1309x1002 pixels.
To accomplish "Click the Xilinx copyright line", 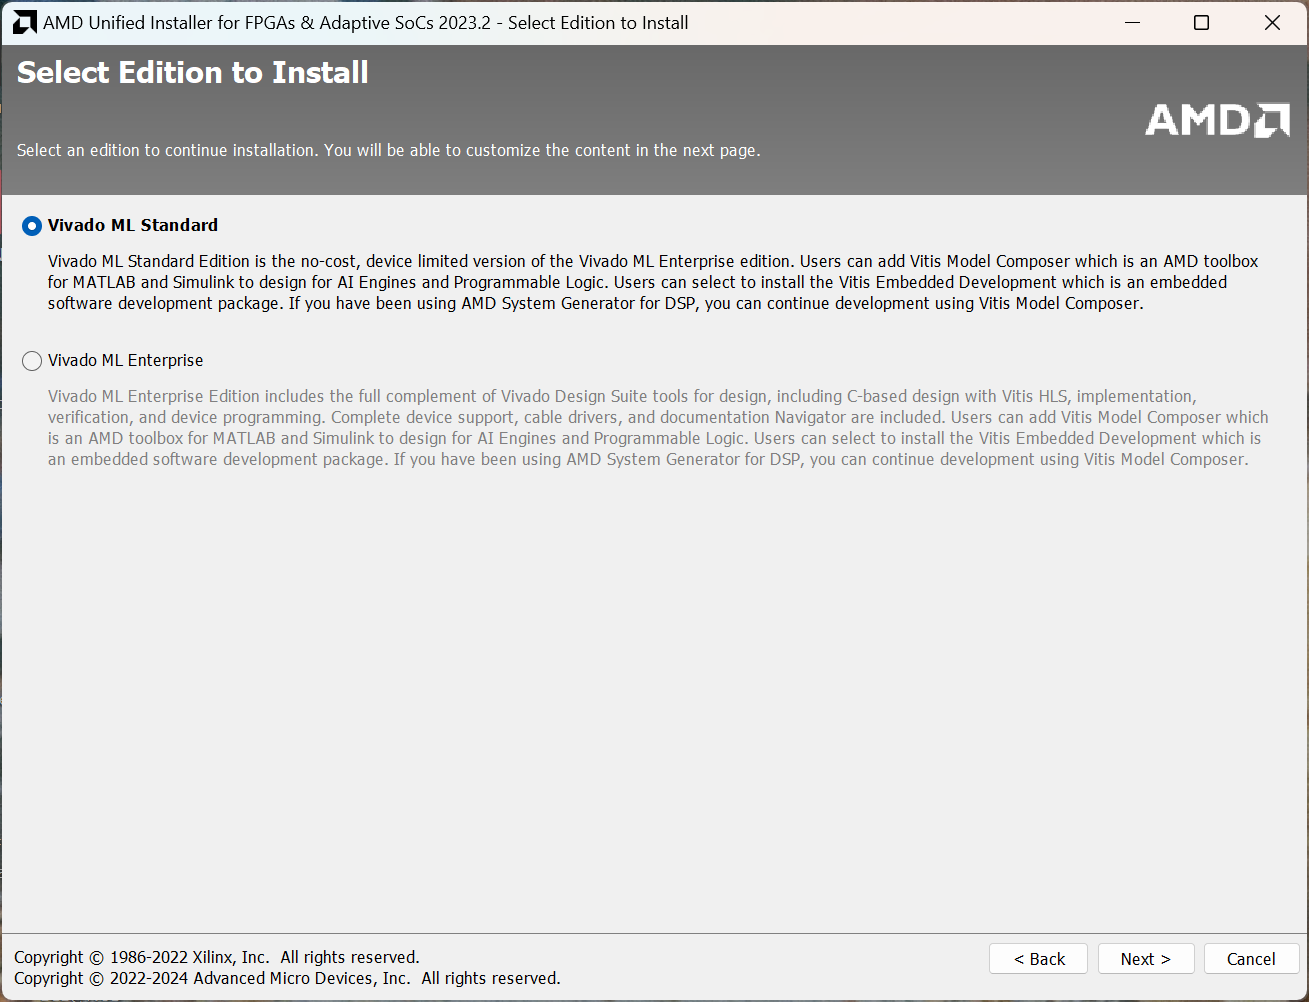I will click(217, 957).
